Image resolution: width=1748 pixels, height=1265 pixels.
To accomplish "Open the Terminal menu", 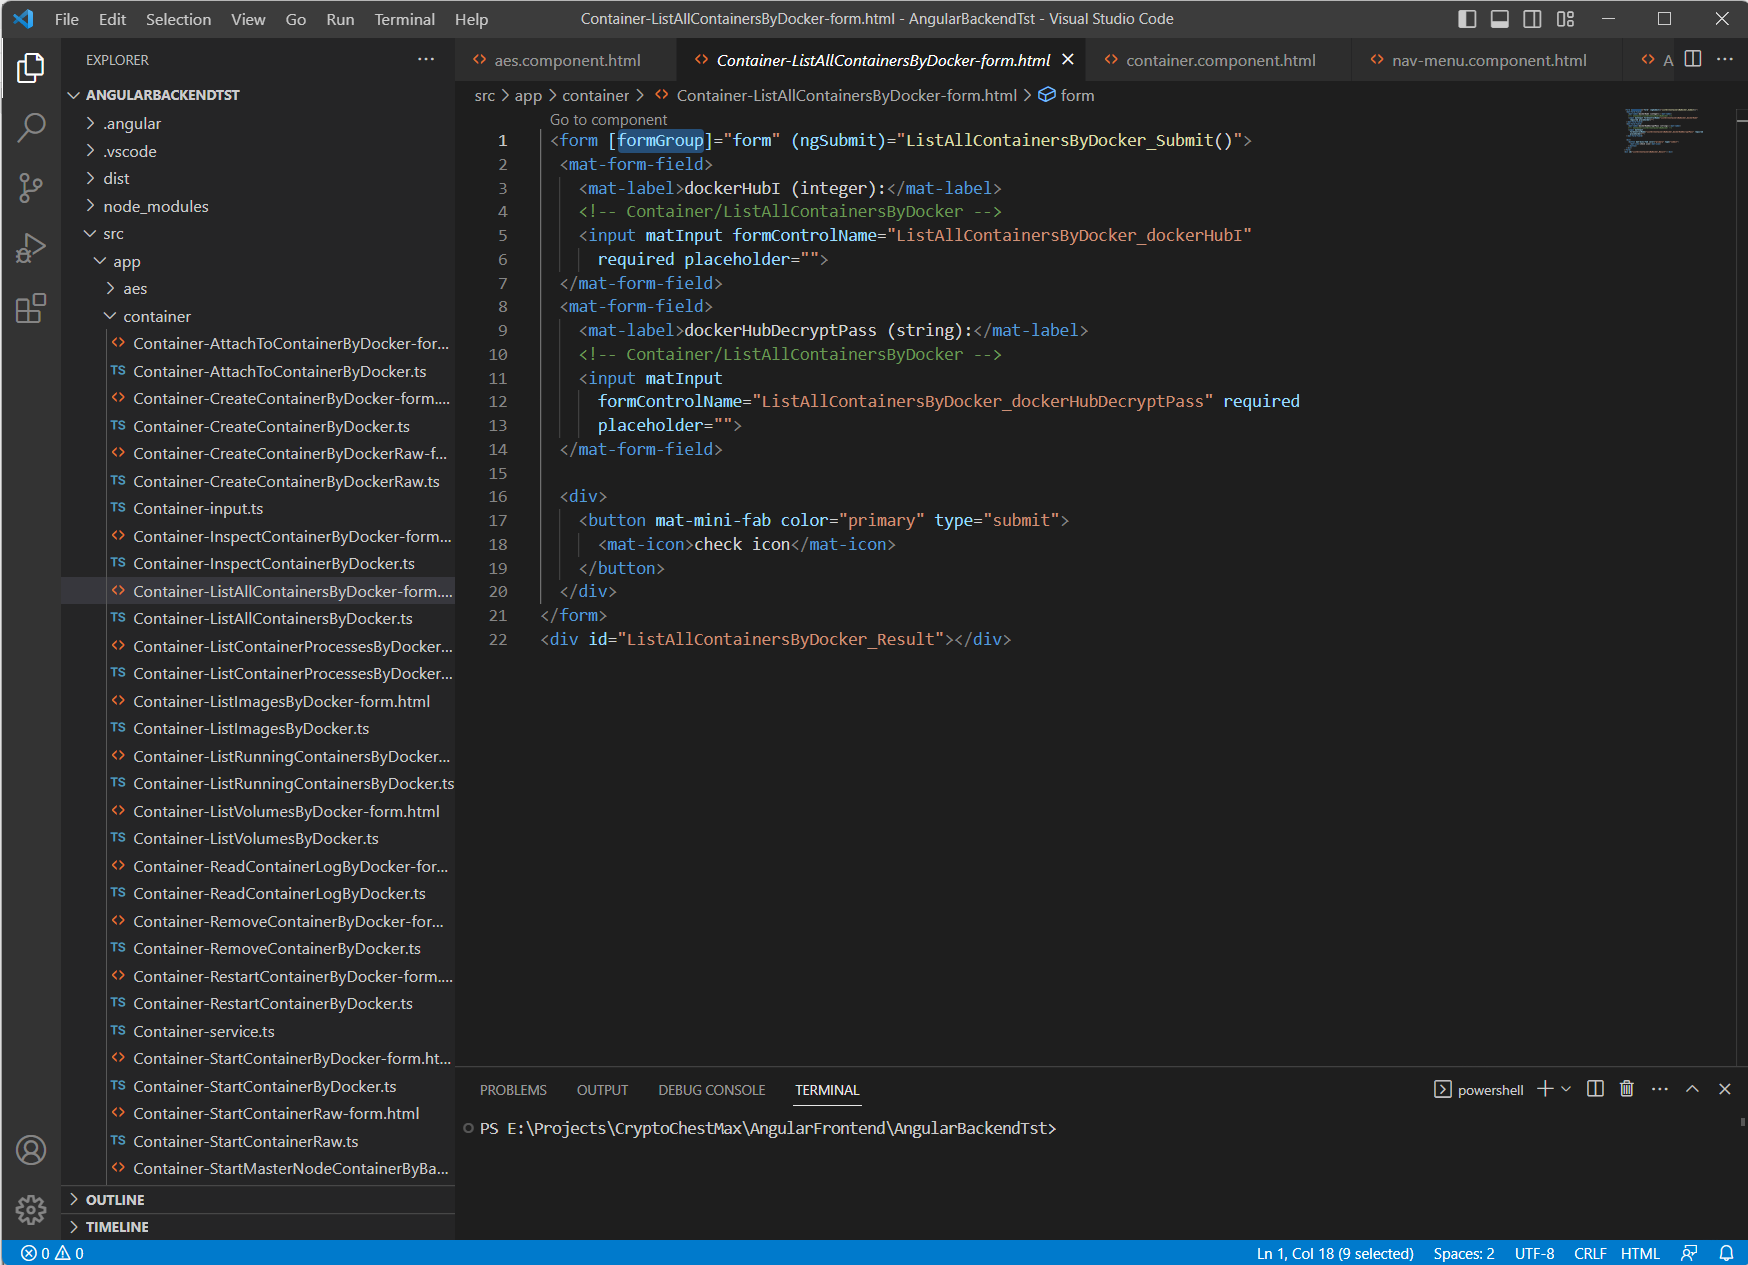I will pos(404,19).
